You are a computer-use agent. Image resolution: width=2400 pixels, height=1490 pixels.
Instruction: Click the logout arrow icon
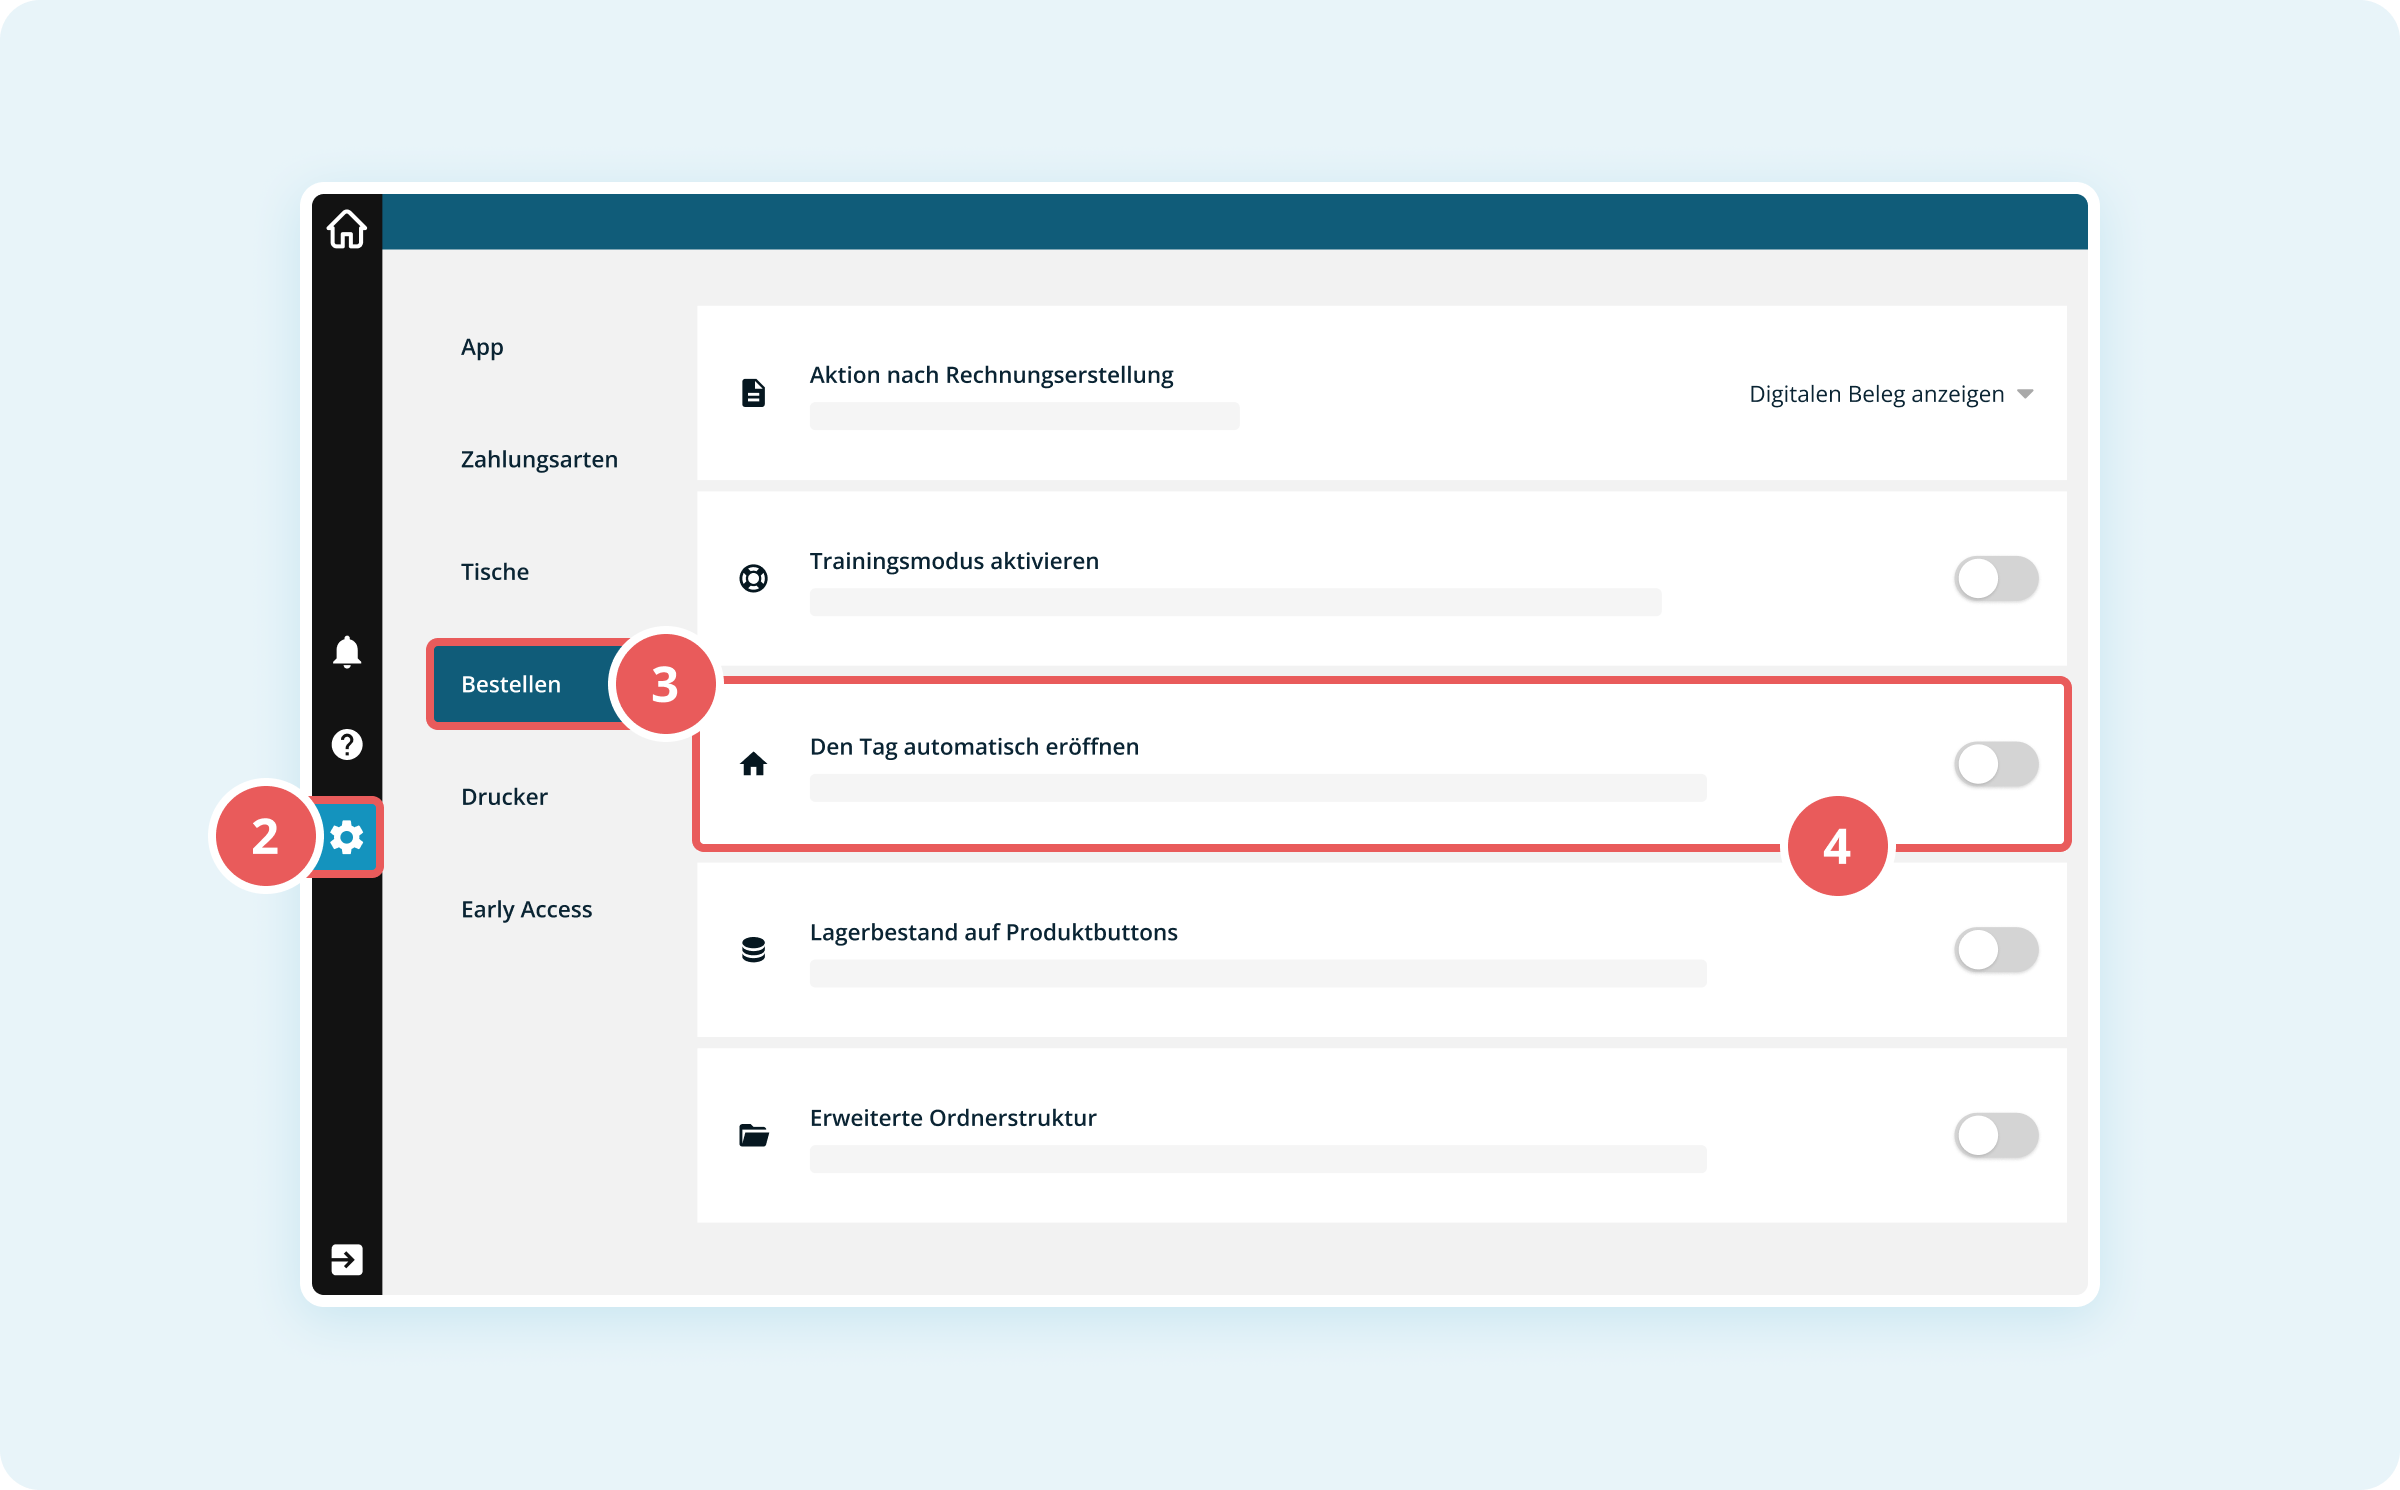coord(346,1259)
